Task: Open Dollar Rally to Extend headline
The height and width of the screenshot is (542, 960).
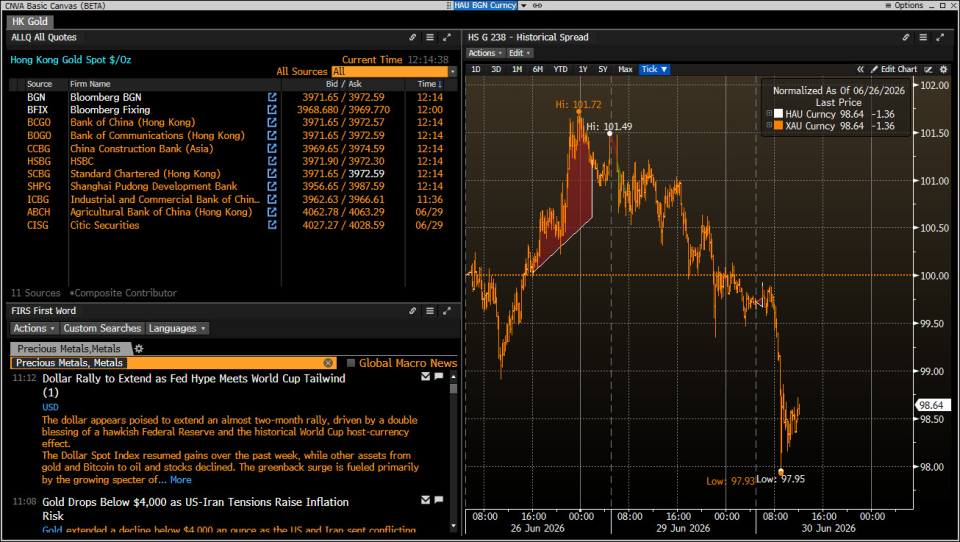Action: coord(193,385)
